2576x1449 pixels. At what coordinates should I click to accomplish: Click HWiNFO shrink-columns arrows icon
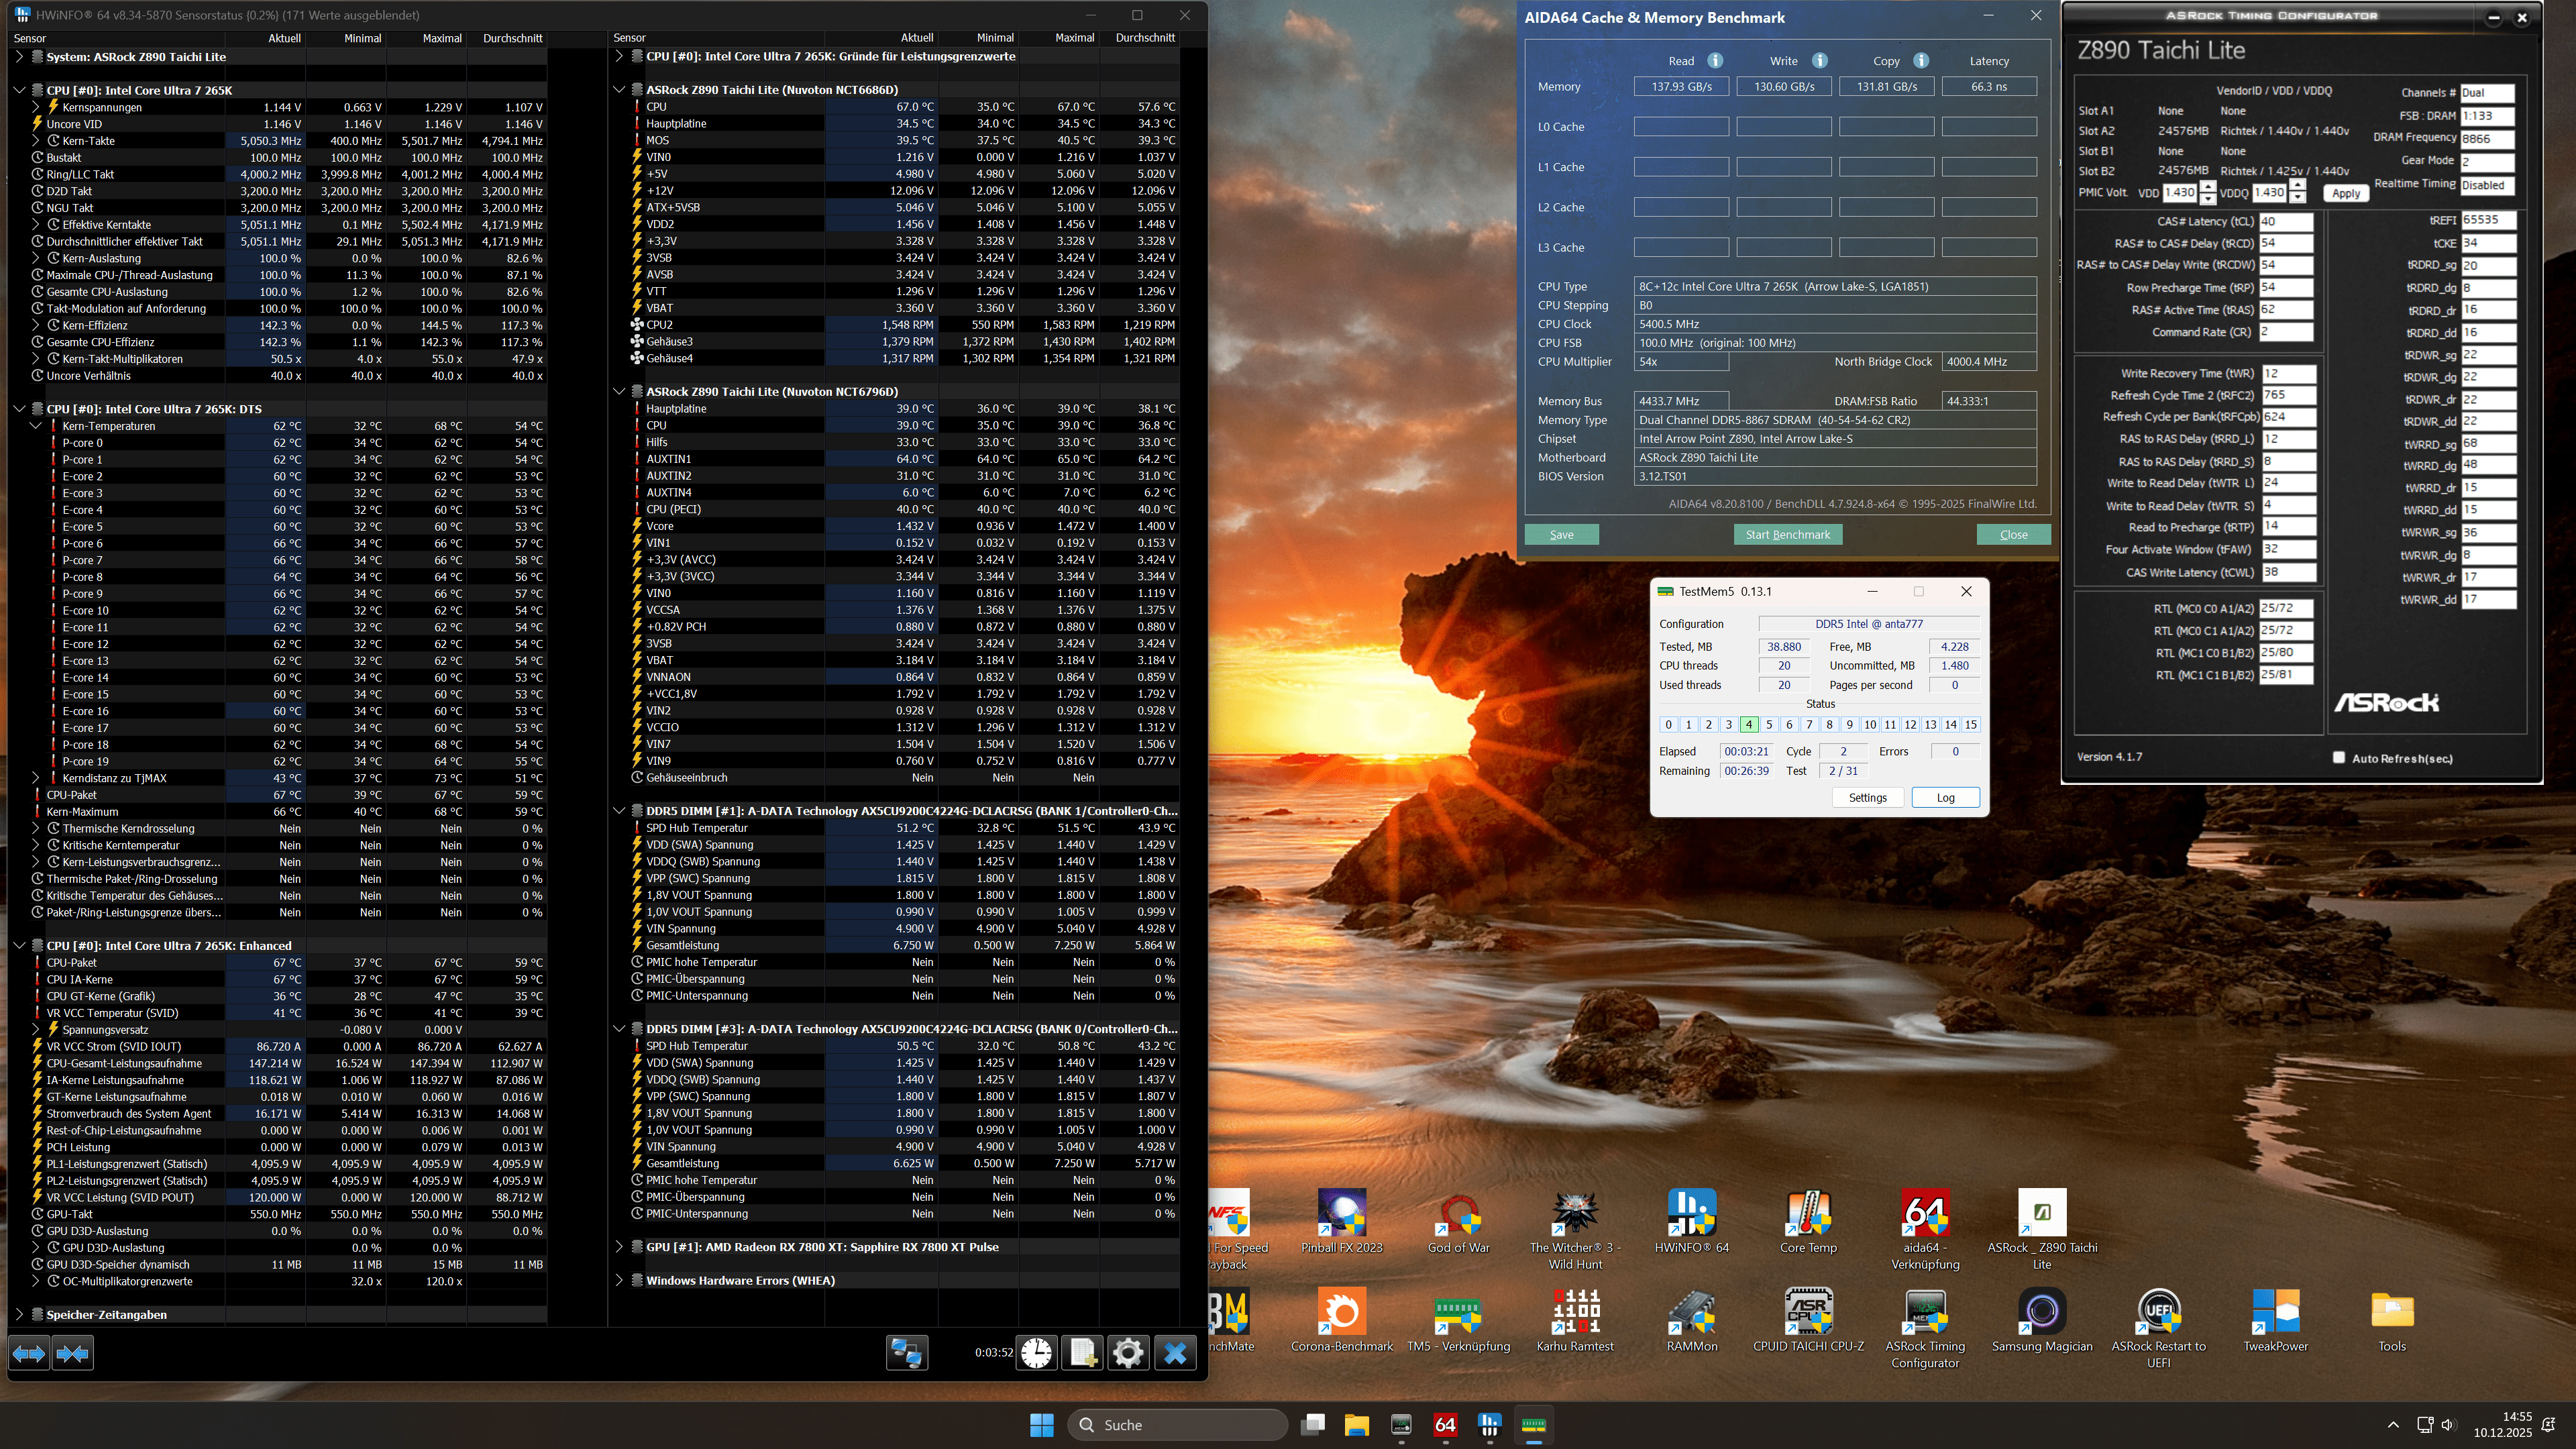click(x=73, y=1353)
